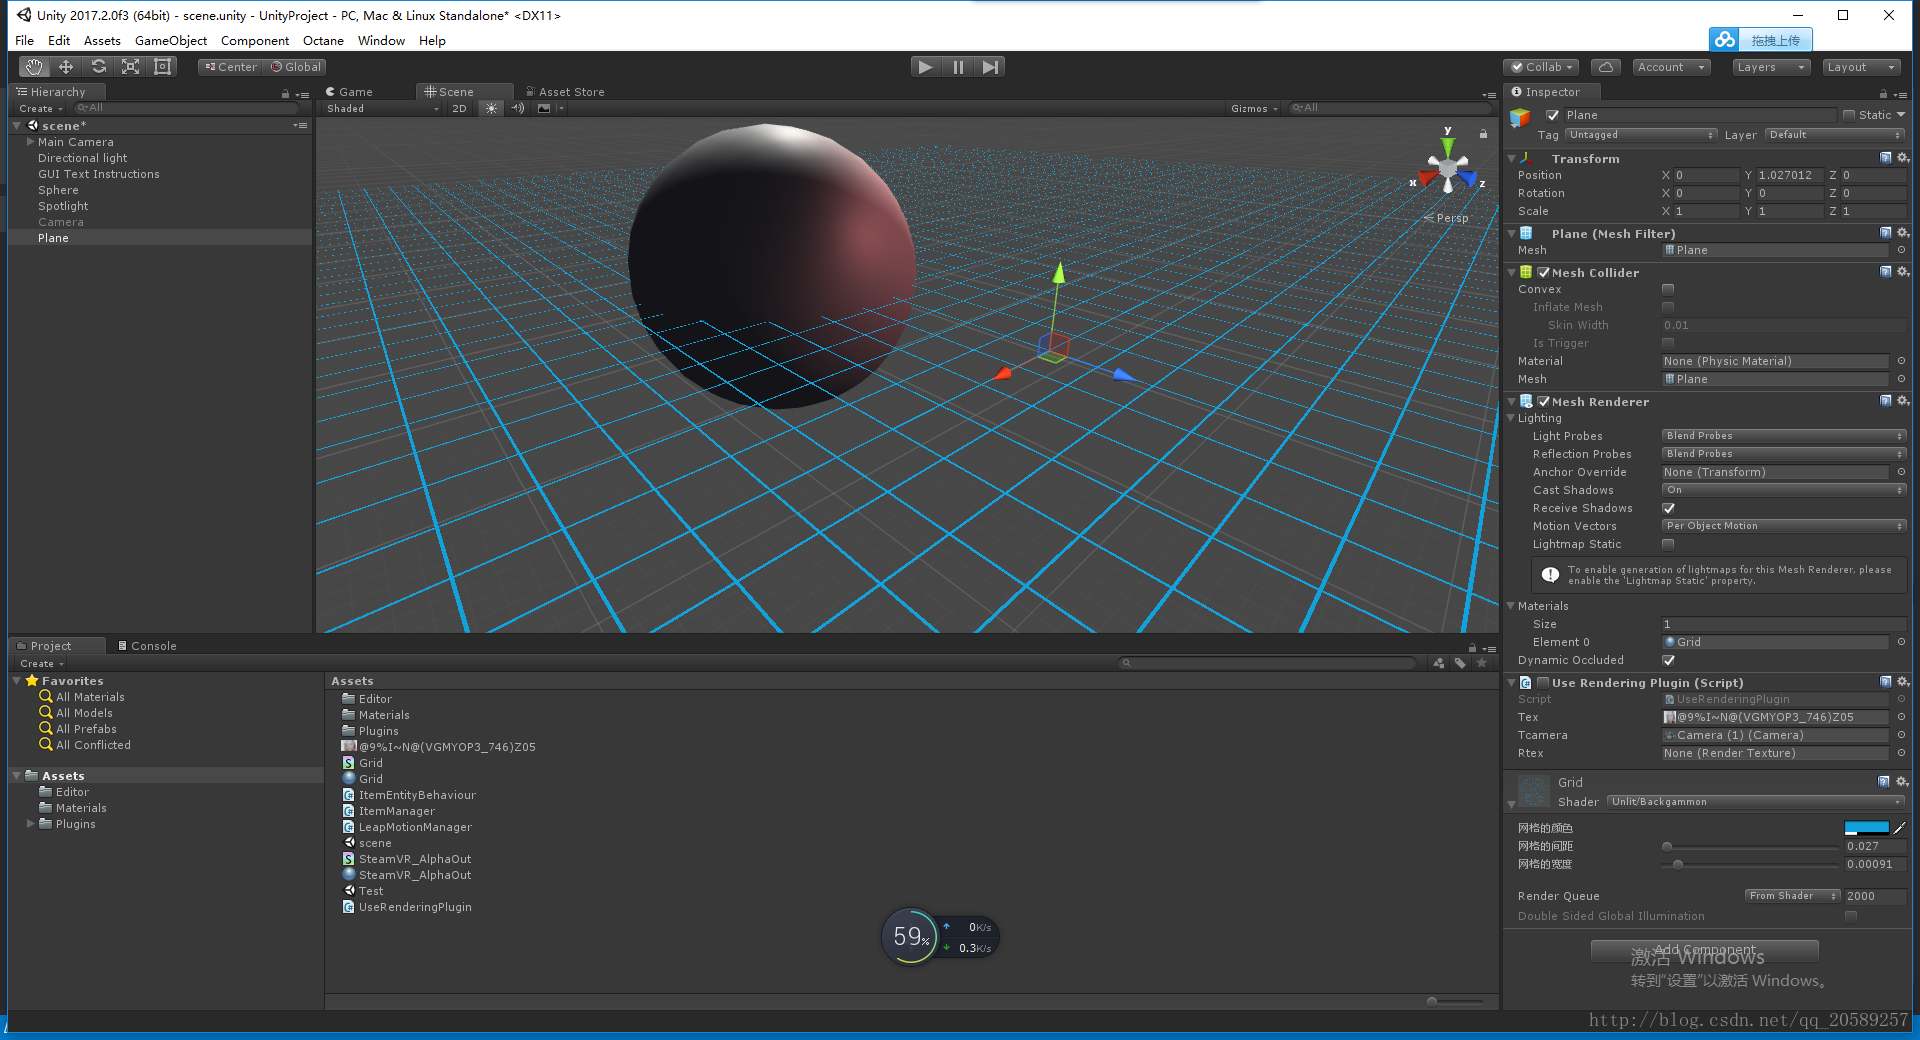
Task: Toggle Receive Shadows checkbox
Action: [1668, 508]
